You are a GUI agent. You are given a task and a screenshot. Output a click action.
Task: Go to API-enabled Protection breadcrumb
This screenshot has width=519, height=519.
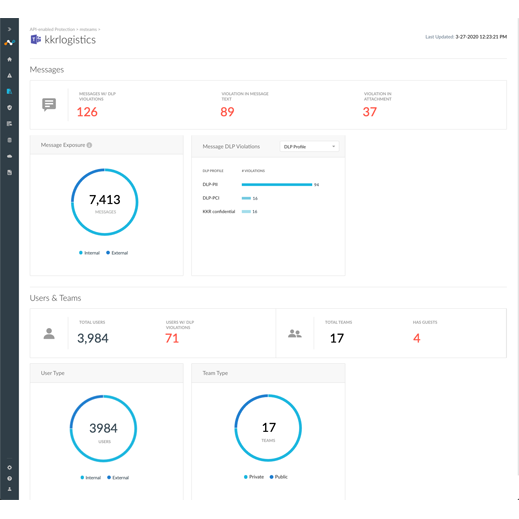pyautogui.click(x=52, y=29)
